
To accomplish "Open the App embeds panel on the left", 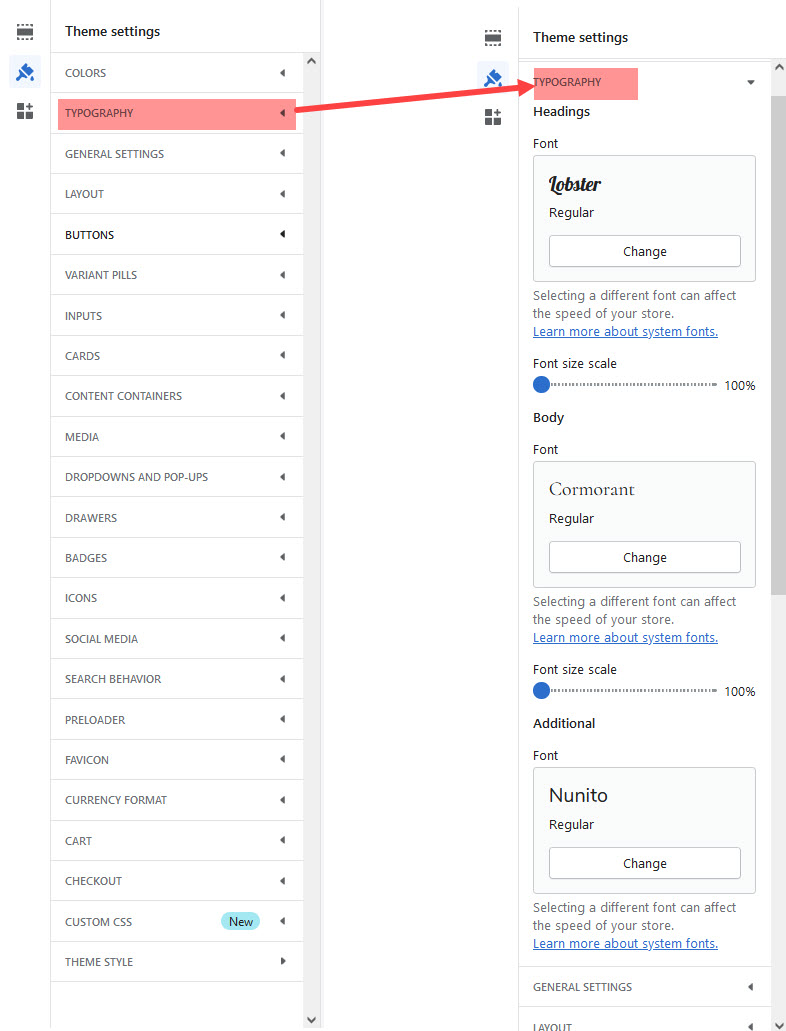I will (x=25, y=112).
